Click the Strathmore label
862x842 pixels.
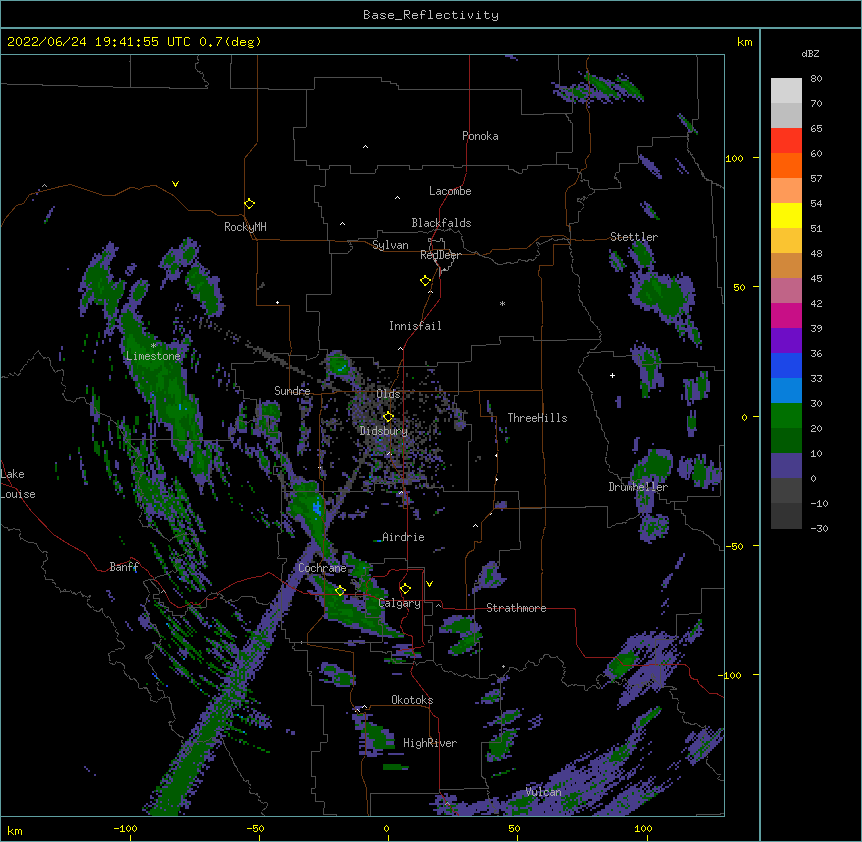point(516,608)
